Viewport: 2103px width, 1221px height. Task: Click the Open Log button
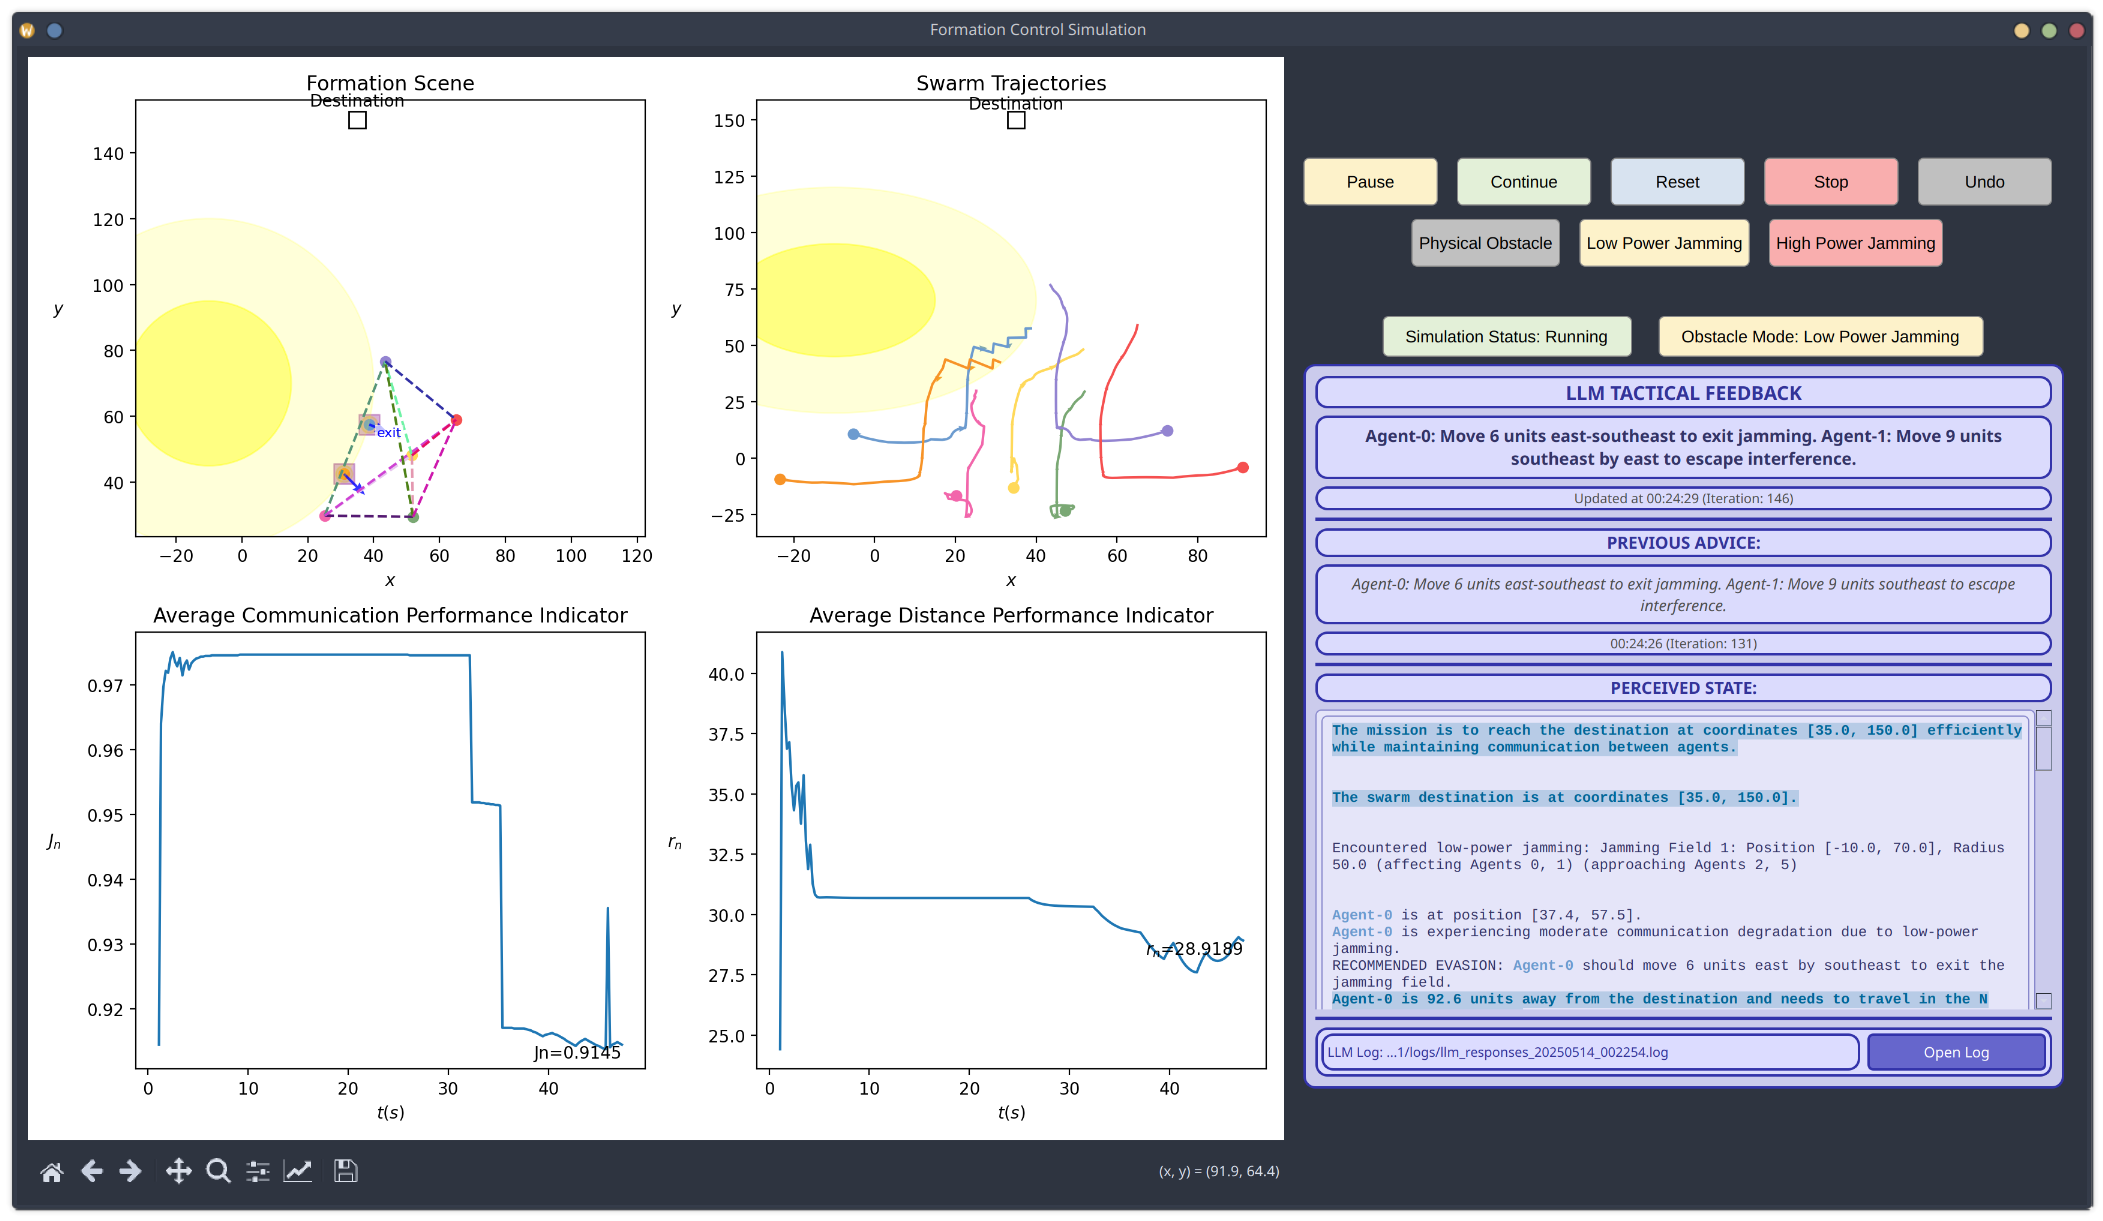coord(1956,1052)
